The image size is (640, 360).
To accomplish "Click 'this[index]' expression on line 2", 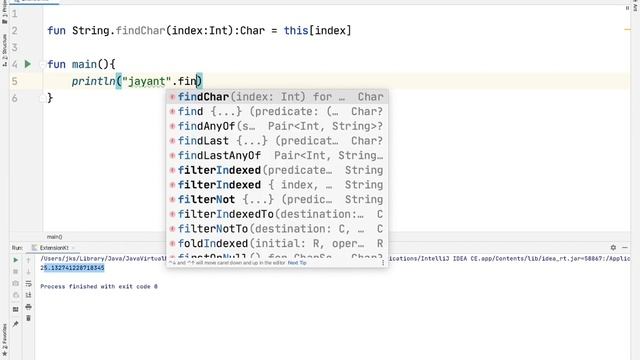I will click(318, 31).
